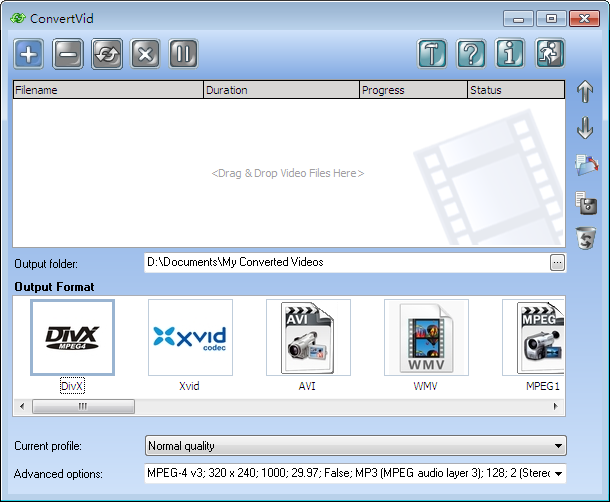Close the ConvertVid window

tap(584, 19)
